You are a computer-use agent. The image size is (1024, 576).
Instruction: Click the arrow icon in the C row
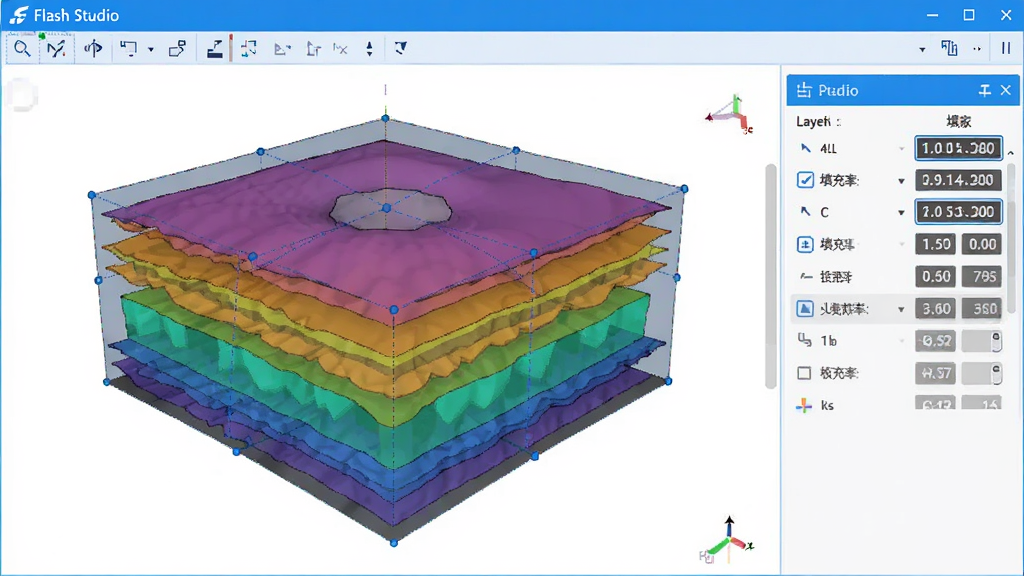point(805,212)
